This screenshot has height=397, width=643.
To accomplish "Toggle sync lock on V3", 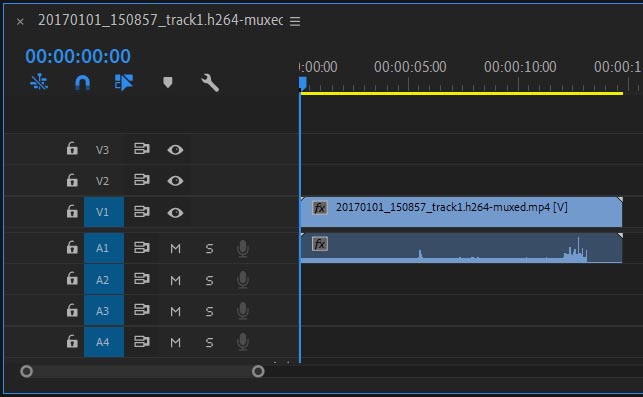I will [x=141, y=148].
